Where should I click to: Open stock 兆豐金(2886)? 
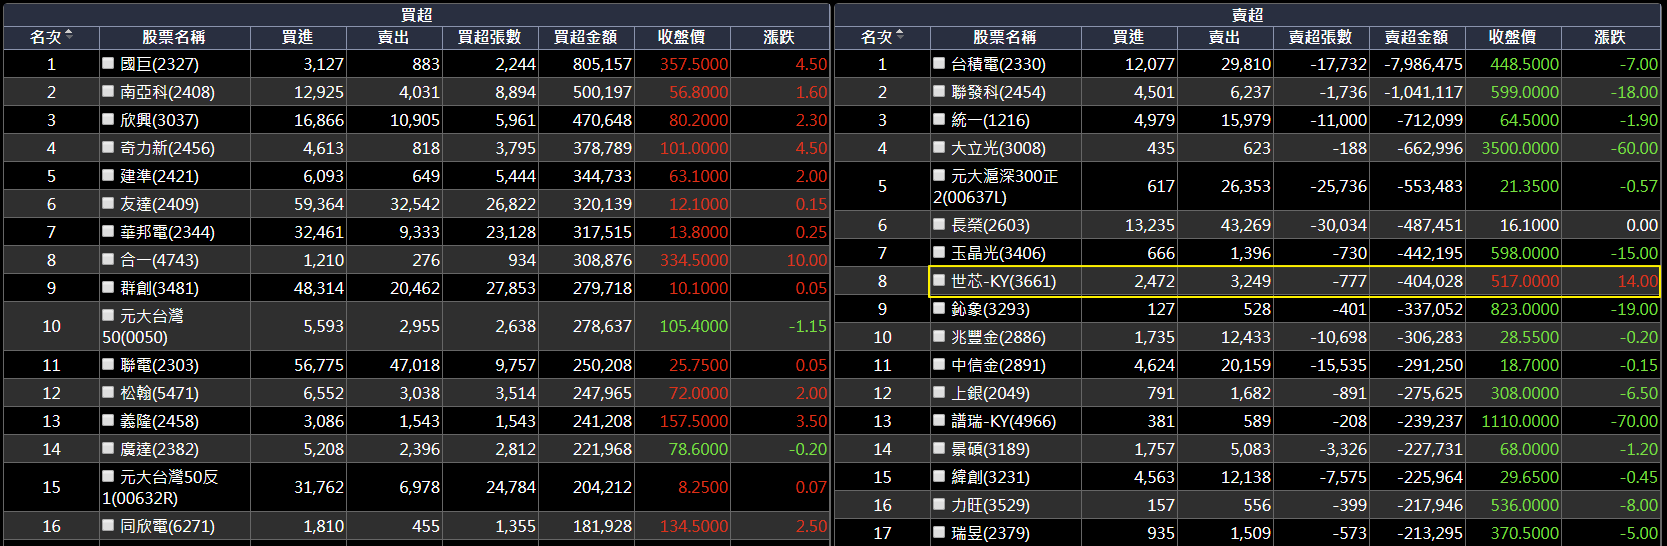point(998,337)
